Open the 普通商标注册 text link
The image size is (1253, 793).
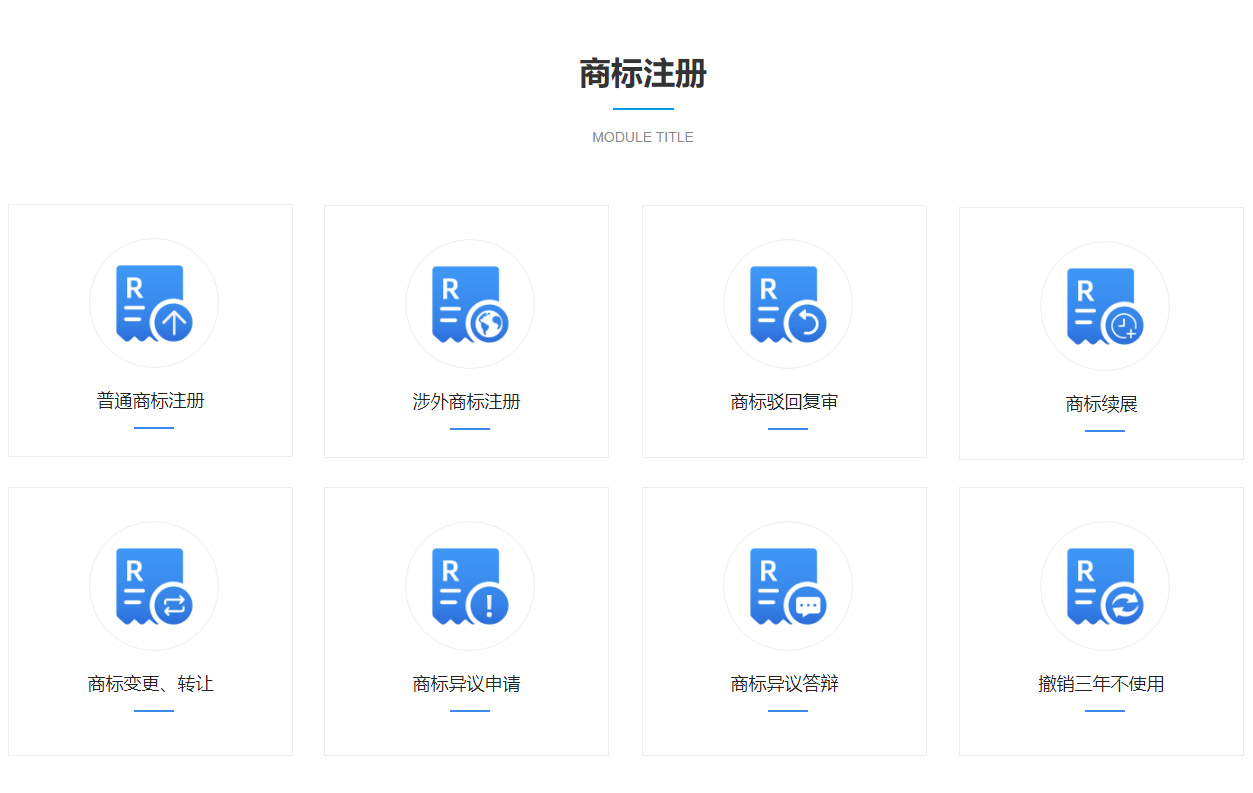pyautogui.click(x=151, y=401)
